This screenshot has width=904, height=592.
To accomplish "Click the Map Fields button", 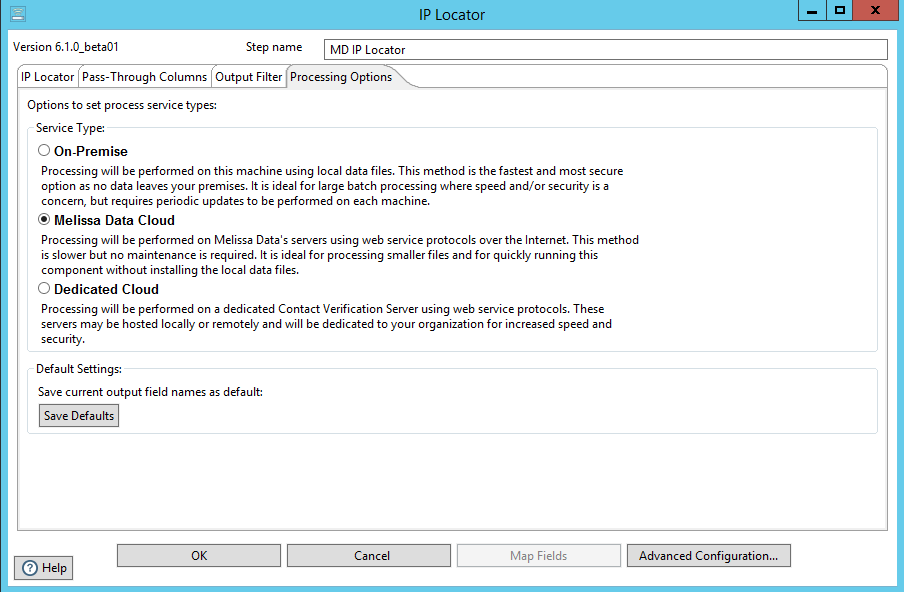I will point(538,556).
